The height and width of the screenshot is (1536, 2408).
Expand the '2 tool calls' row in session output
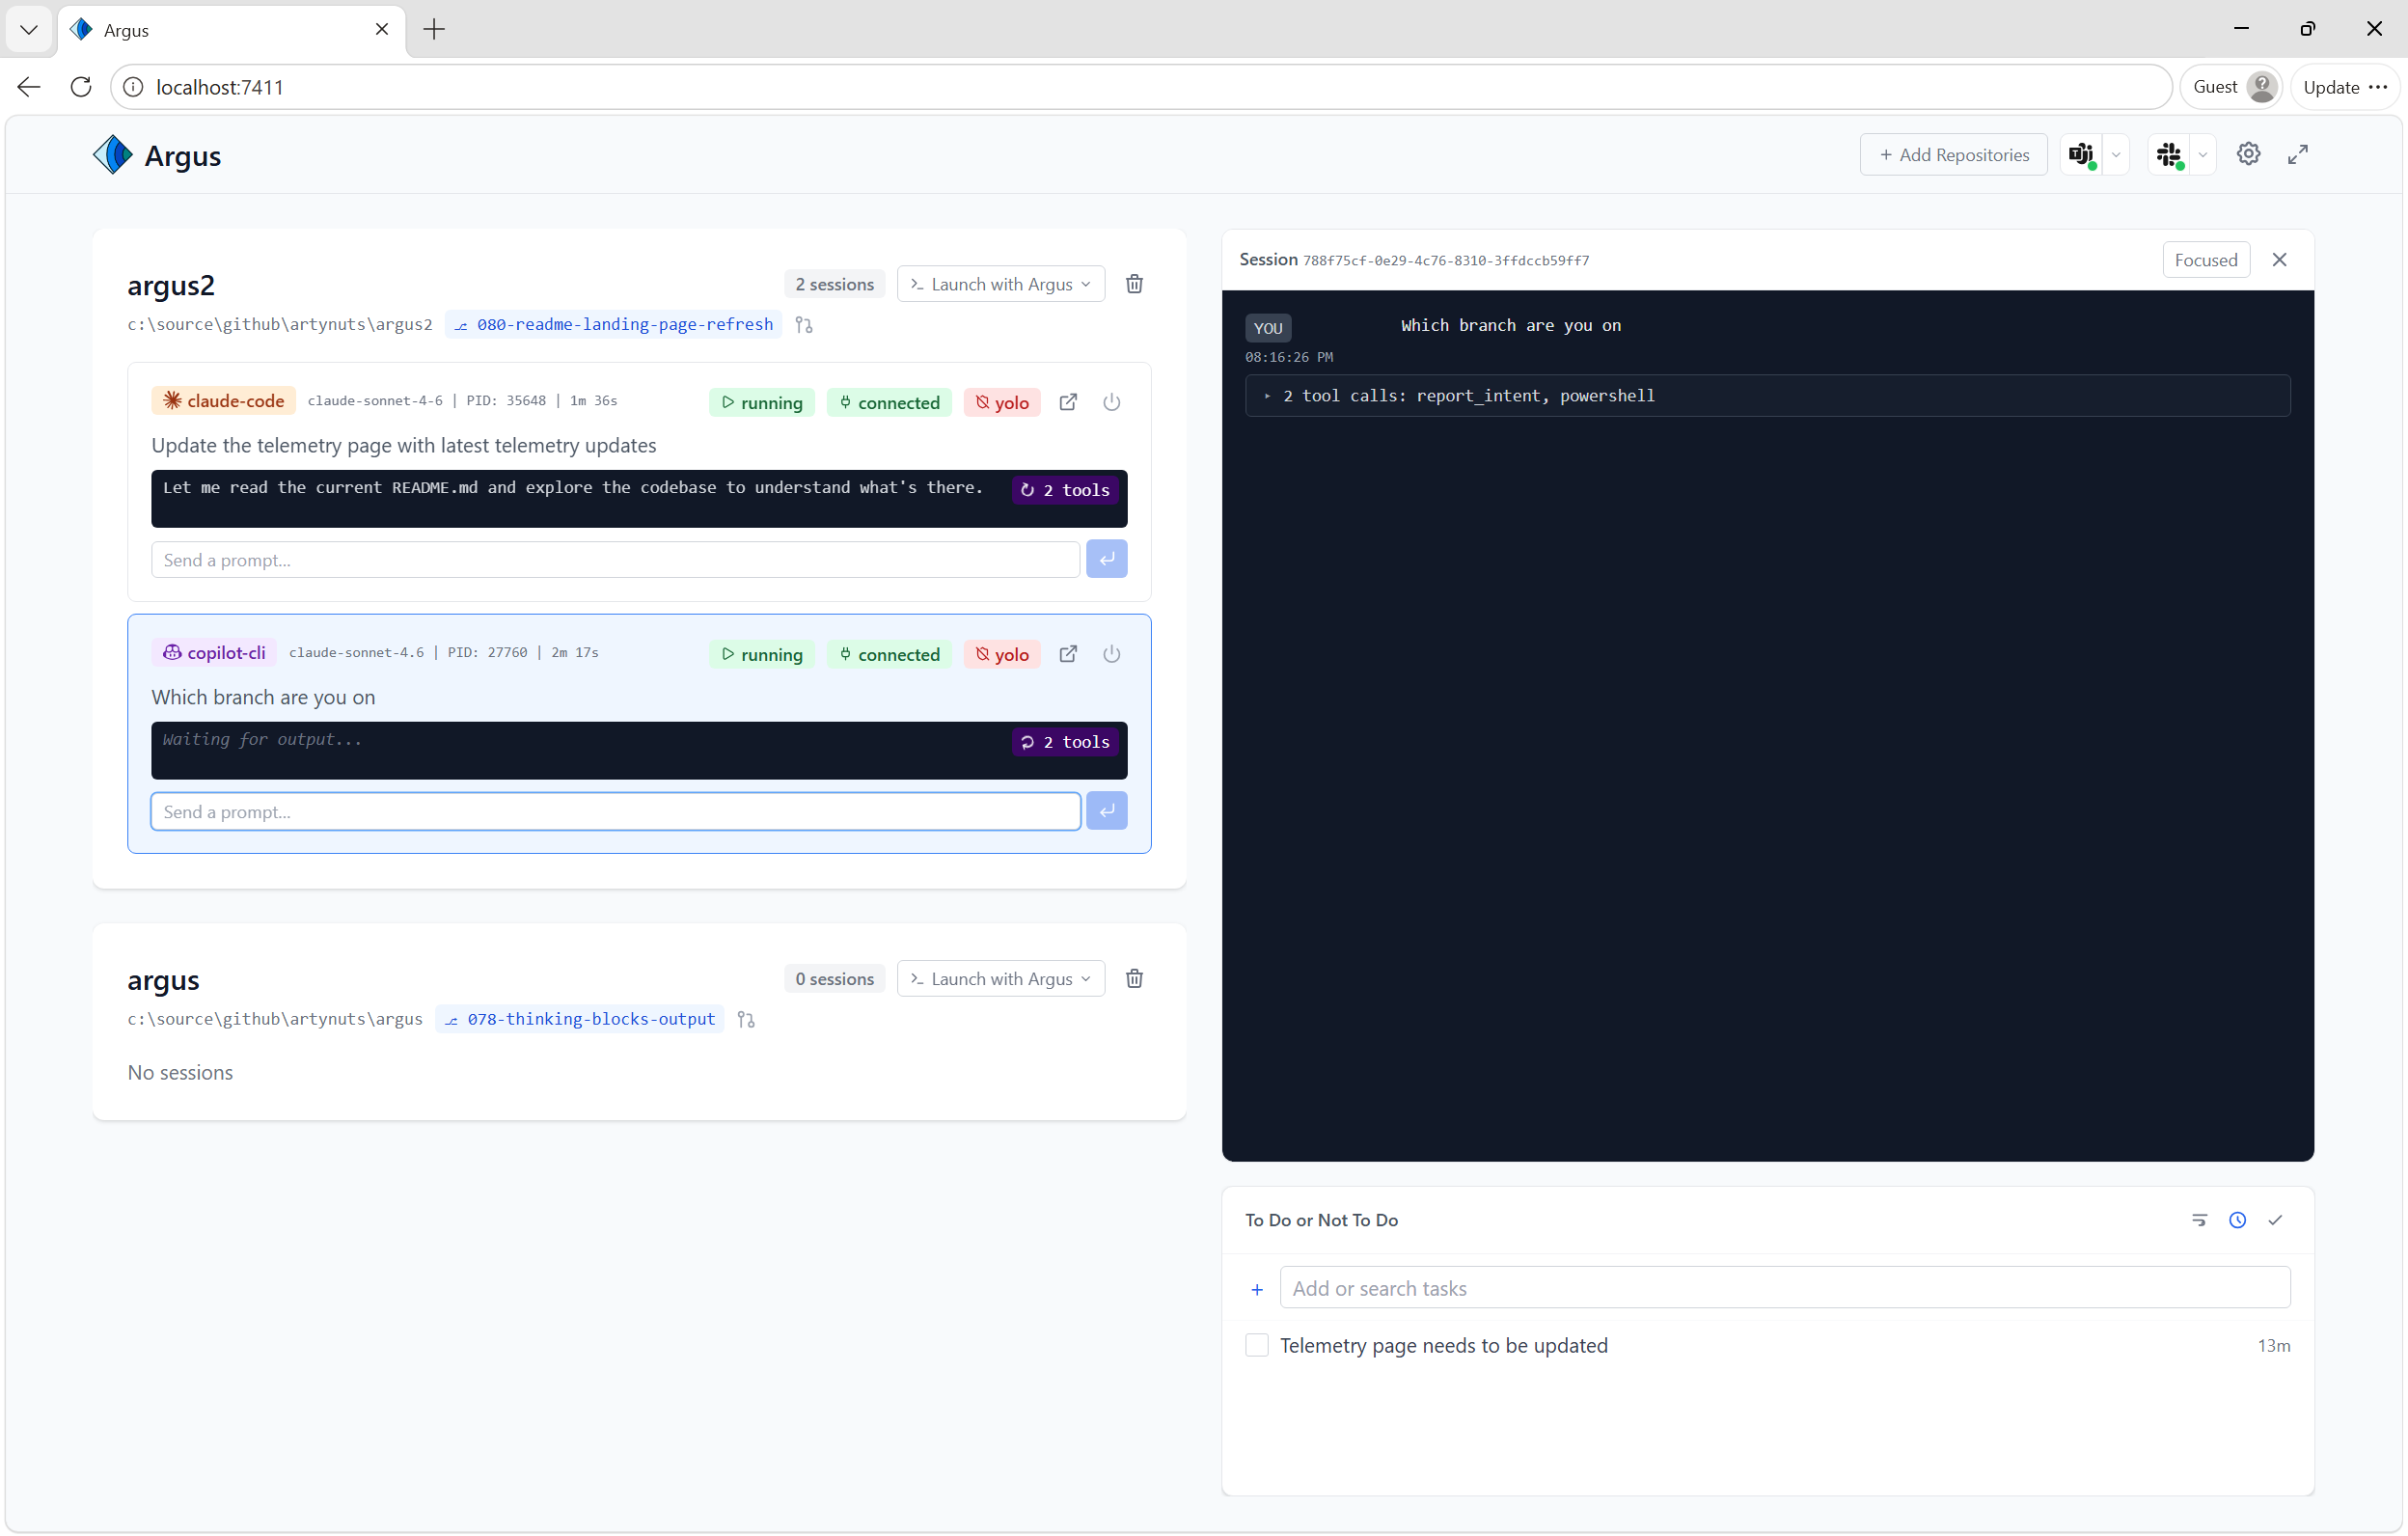(x=1767, y=396)
